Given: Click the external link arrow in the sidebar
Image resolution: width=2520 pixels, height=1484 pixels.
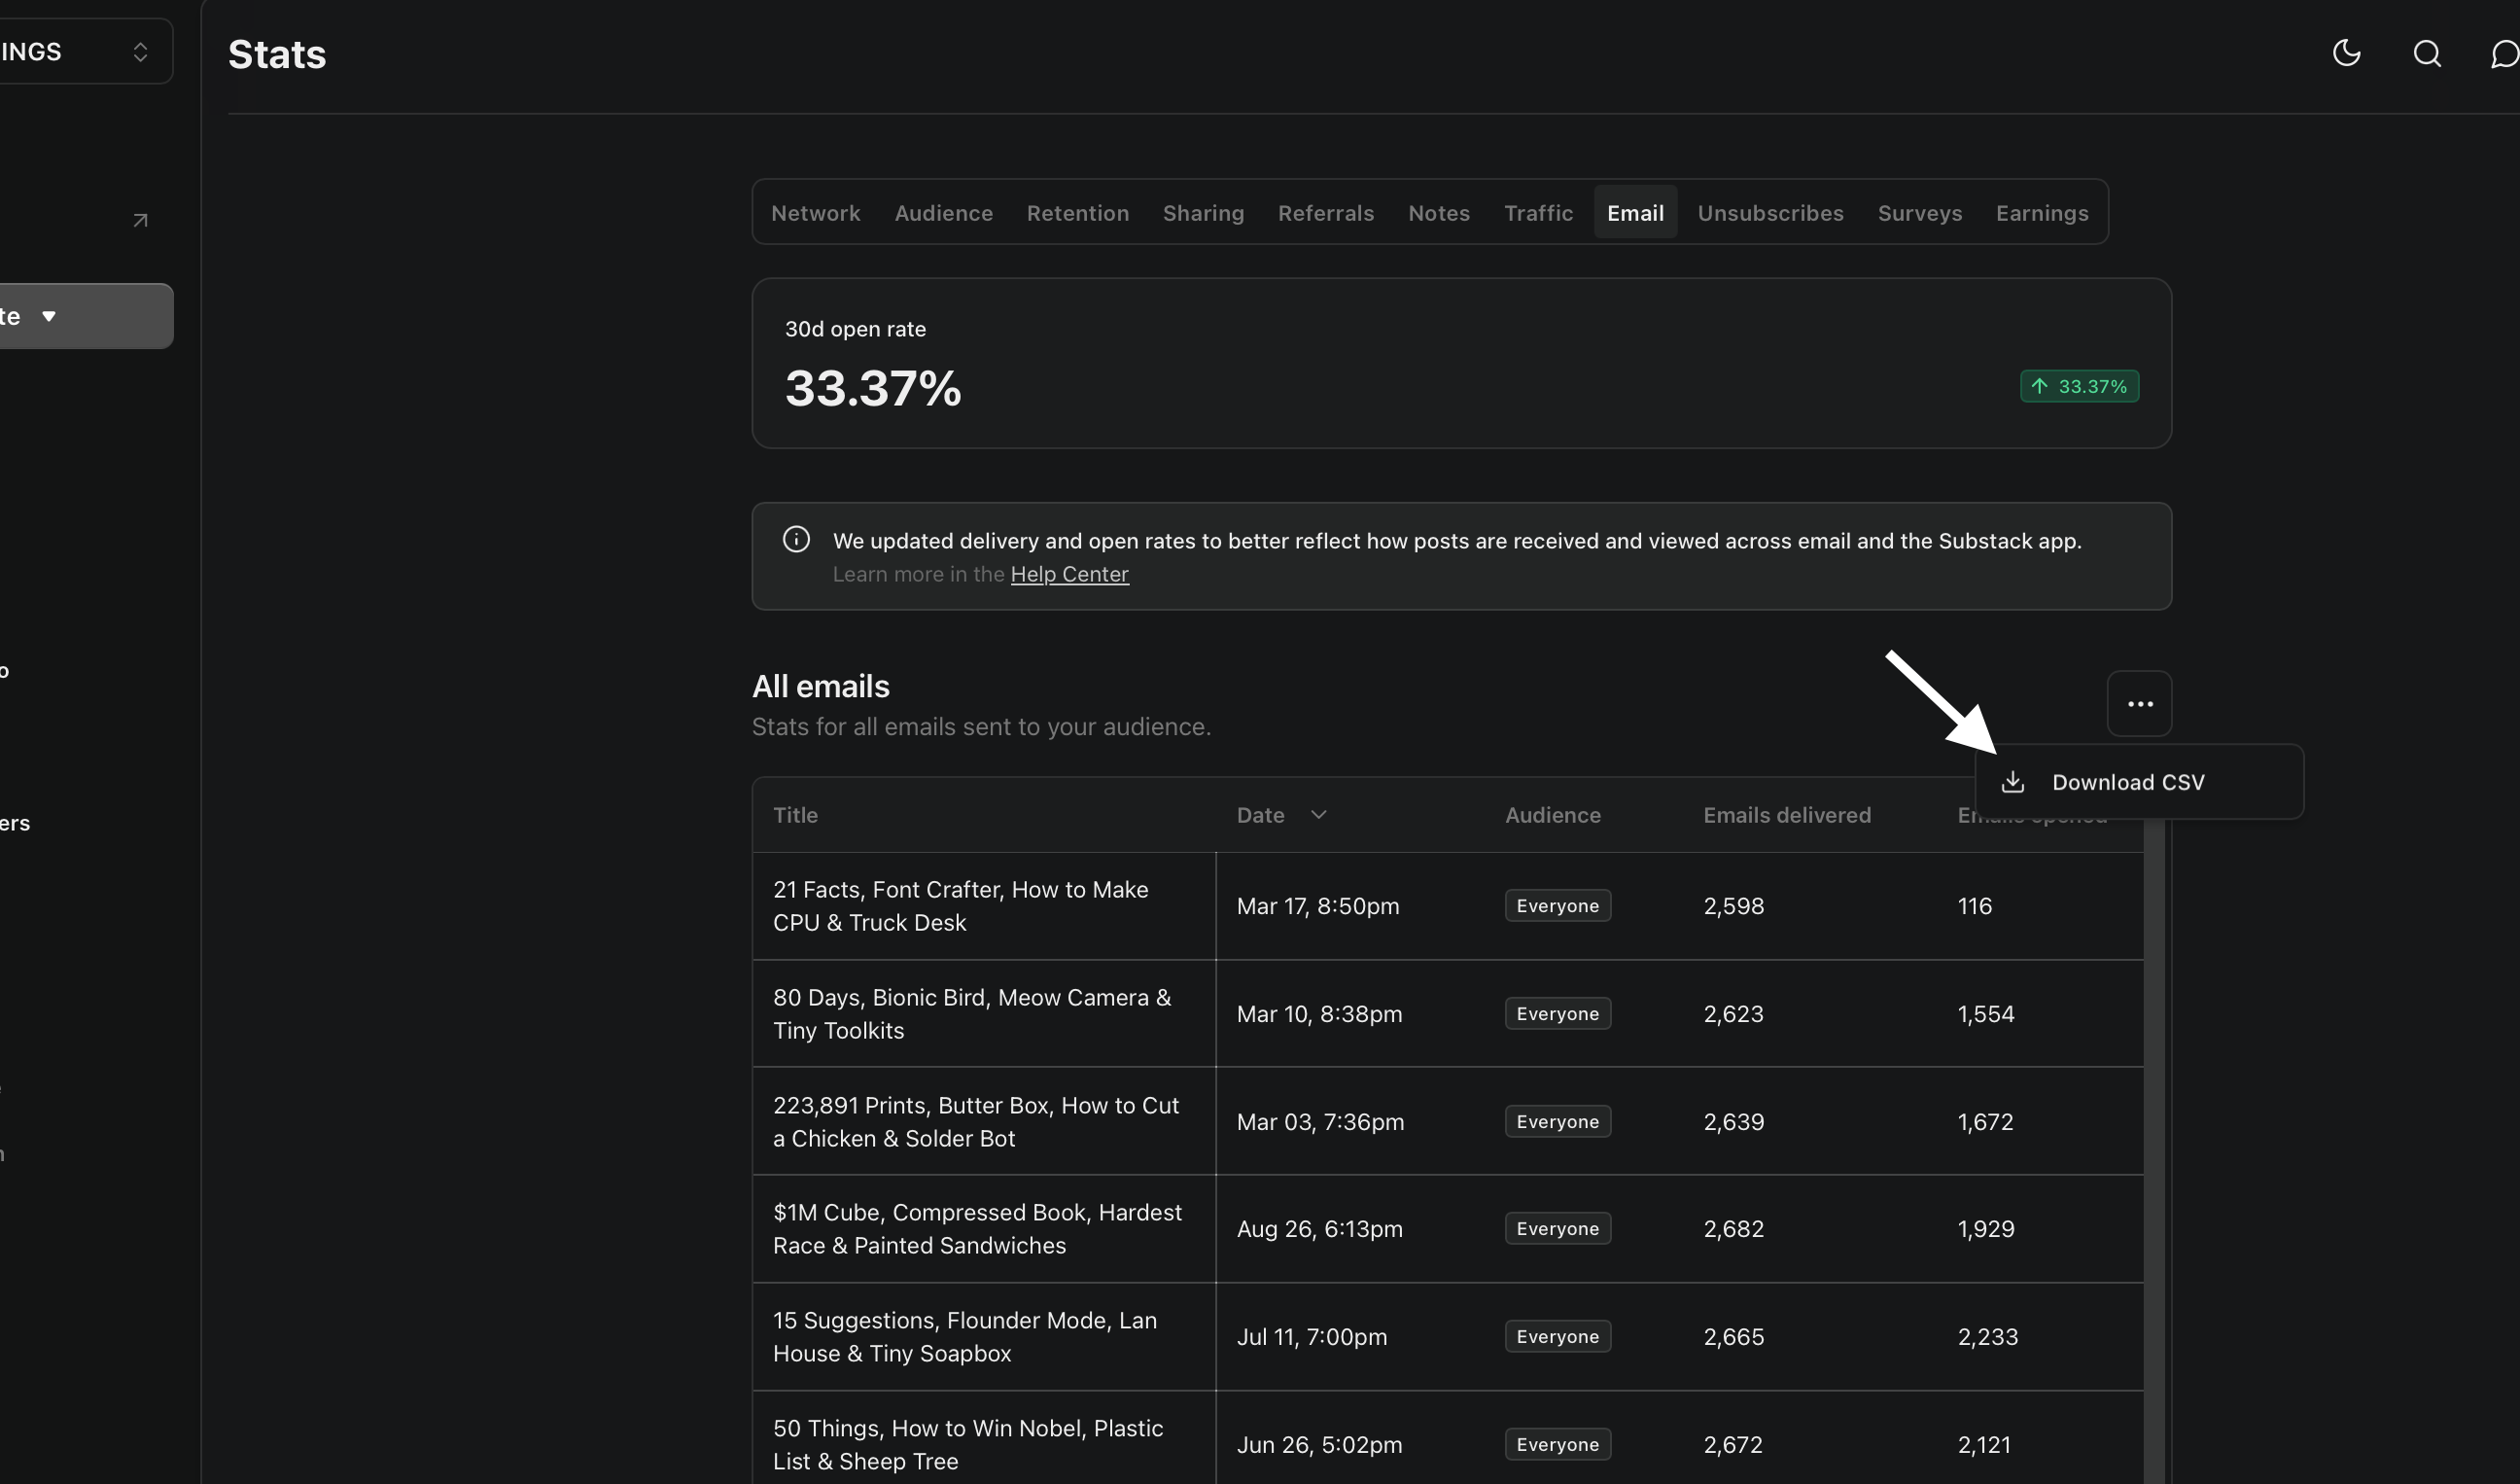Looking at the screenshot, I should (x=140, y=219).
